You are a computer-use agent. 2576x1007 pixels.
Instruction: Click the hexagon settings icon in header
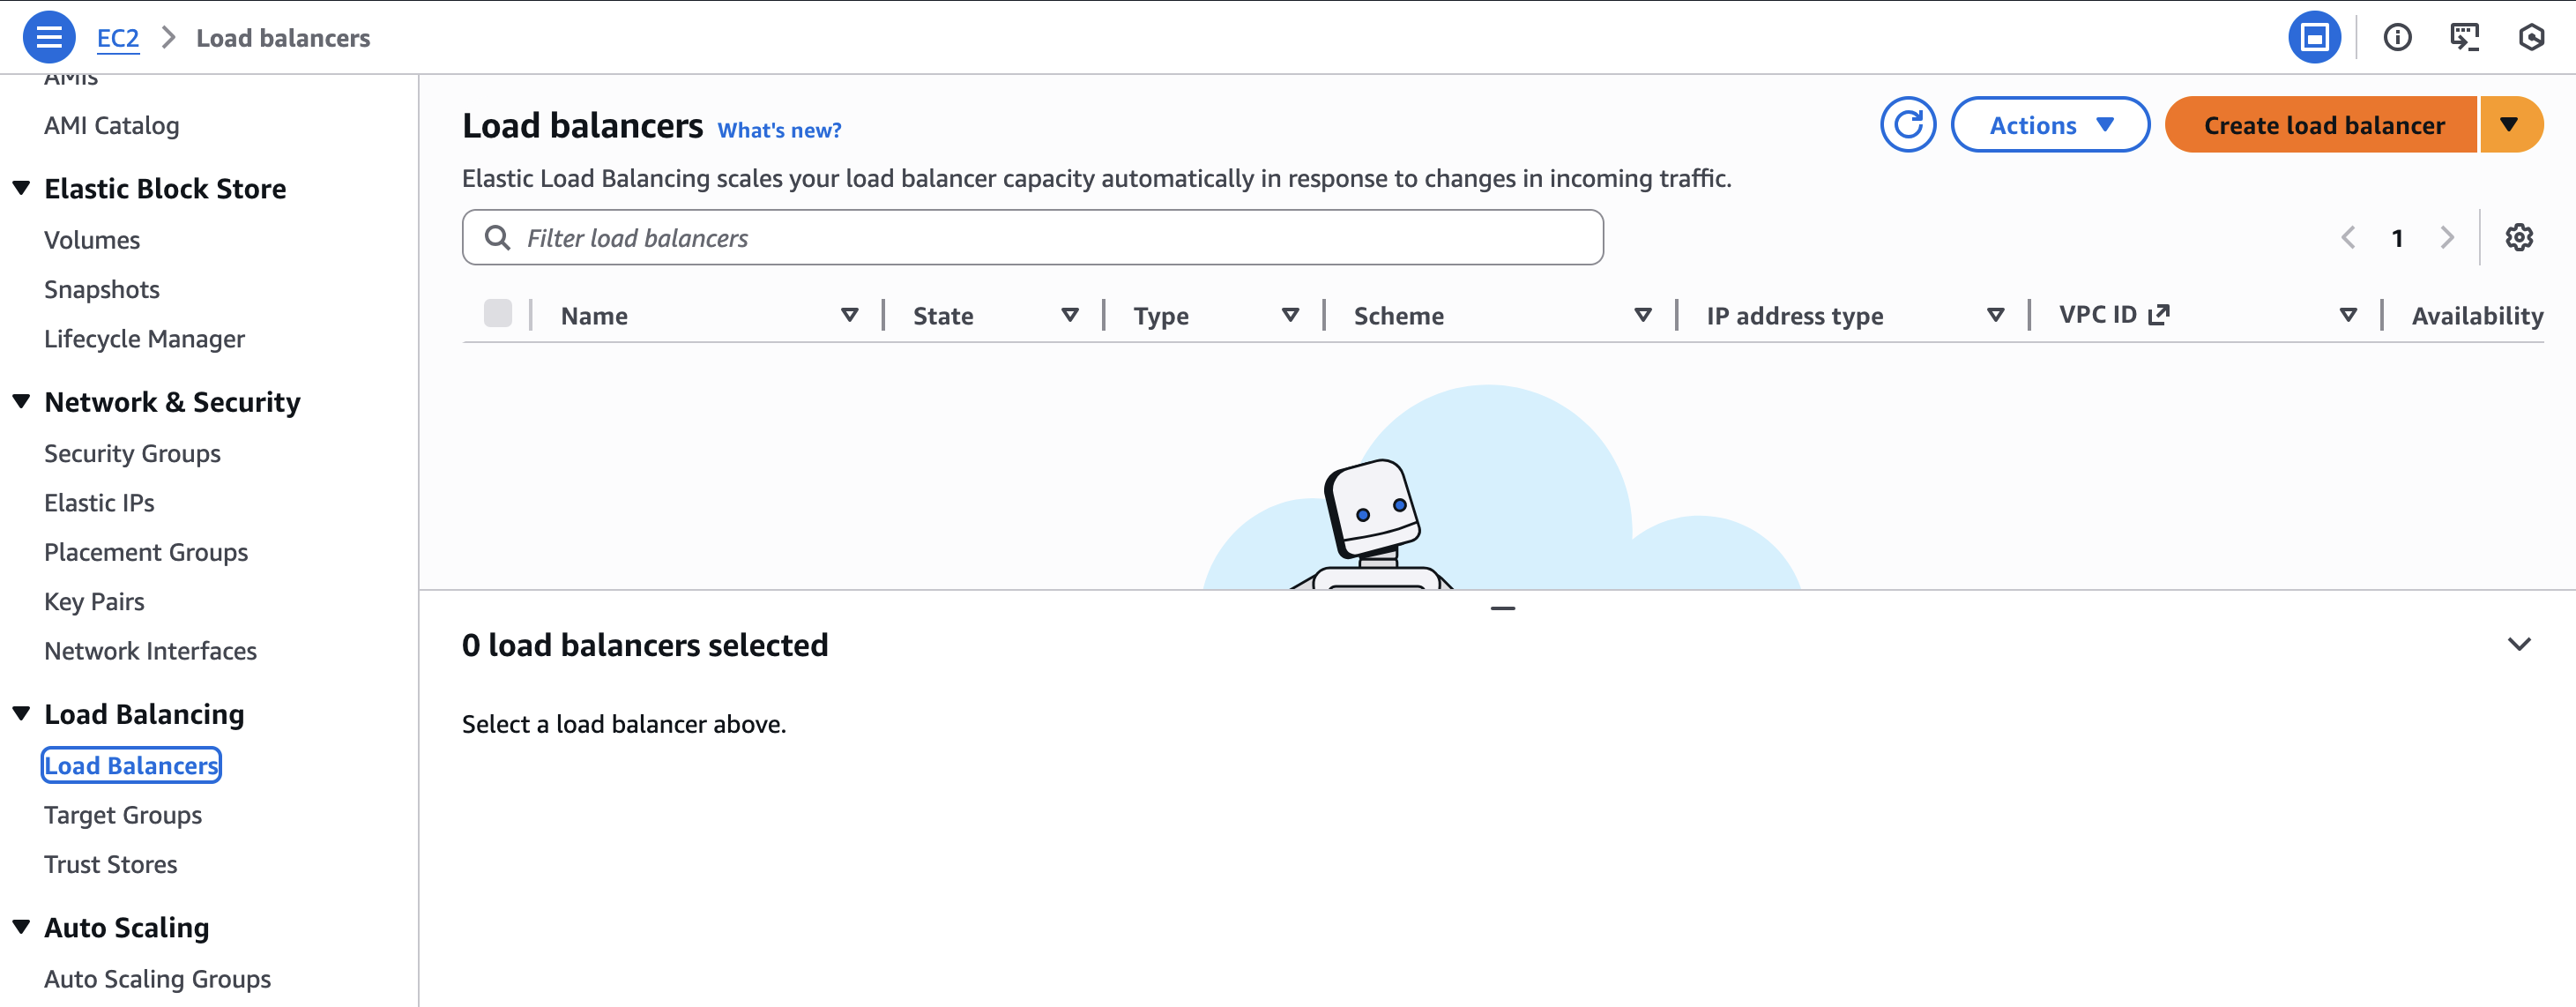click(x=2531, y=38)
